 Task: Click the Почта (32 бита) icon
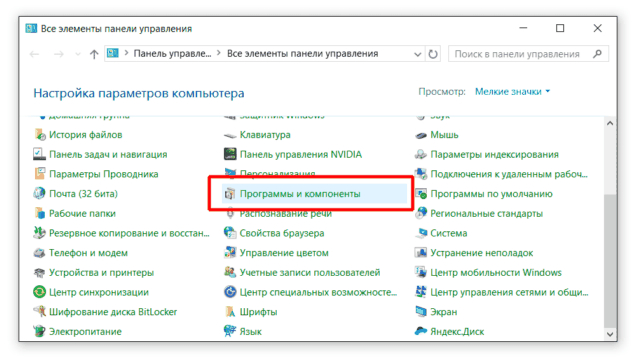click(x=39, y=194)
